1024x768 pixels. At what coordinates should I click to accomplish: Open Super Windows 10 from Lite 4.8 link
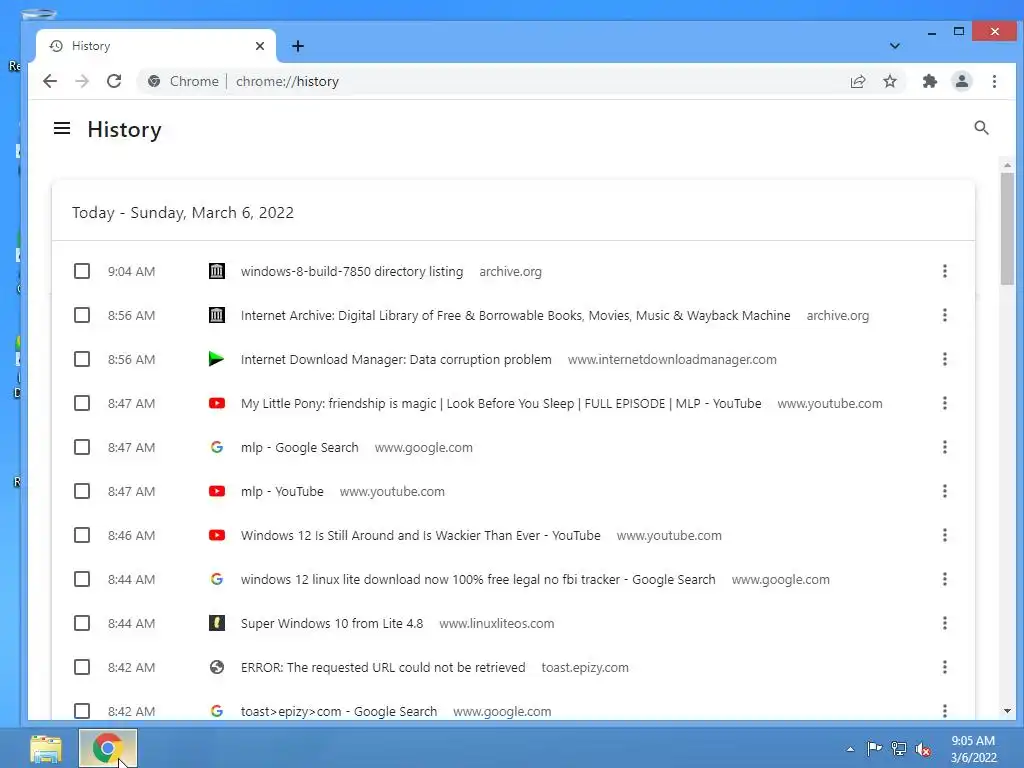(x=332, y=623)
